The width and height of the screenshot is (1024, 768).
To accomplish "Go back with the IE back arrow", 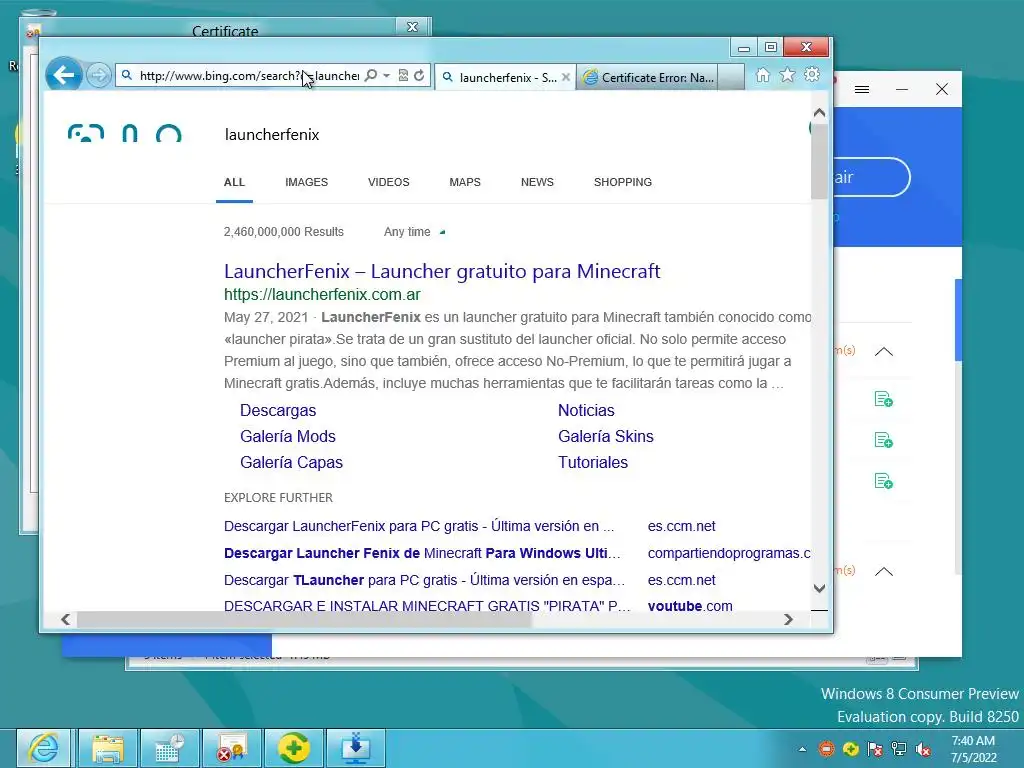I will [x=63, y=75].
